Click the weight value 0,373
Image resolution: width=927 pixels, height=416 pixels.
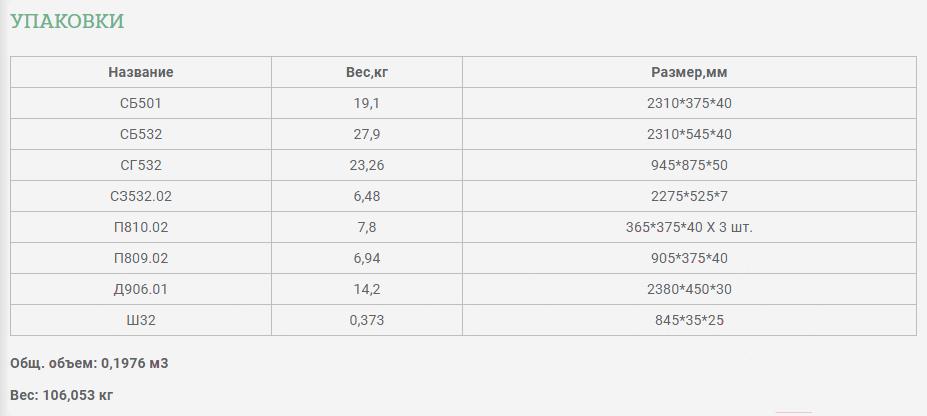click(367, 320)
